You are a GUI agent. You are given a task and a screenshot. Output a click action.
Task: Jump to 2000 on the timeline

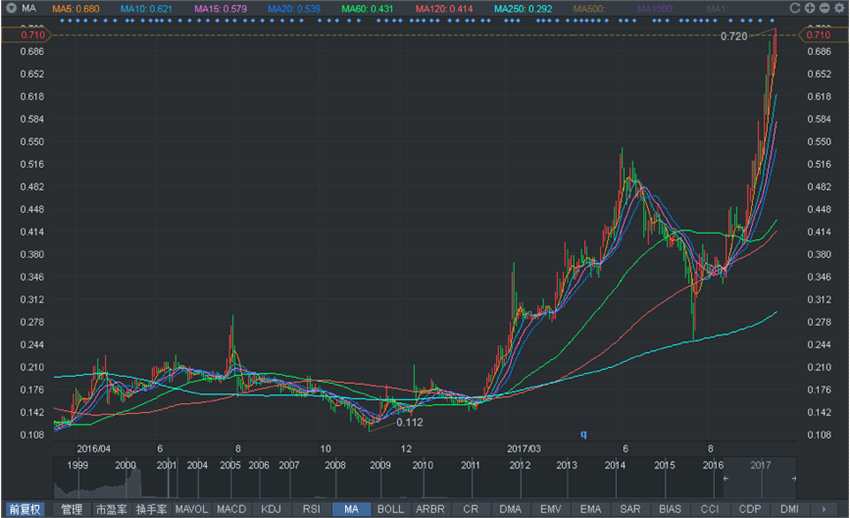coord(125,465)
